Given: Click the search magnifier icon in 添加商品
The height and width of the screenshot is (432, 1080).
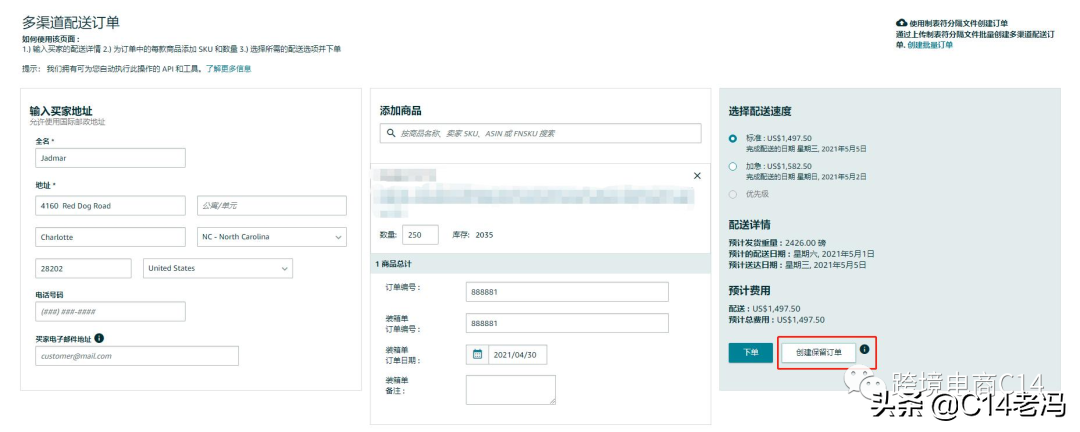Looking at the screenshot, I should (x=390, y=133).
